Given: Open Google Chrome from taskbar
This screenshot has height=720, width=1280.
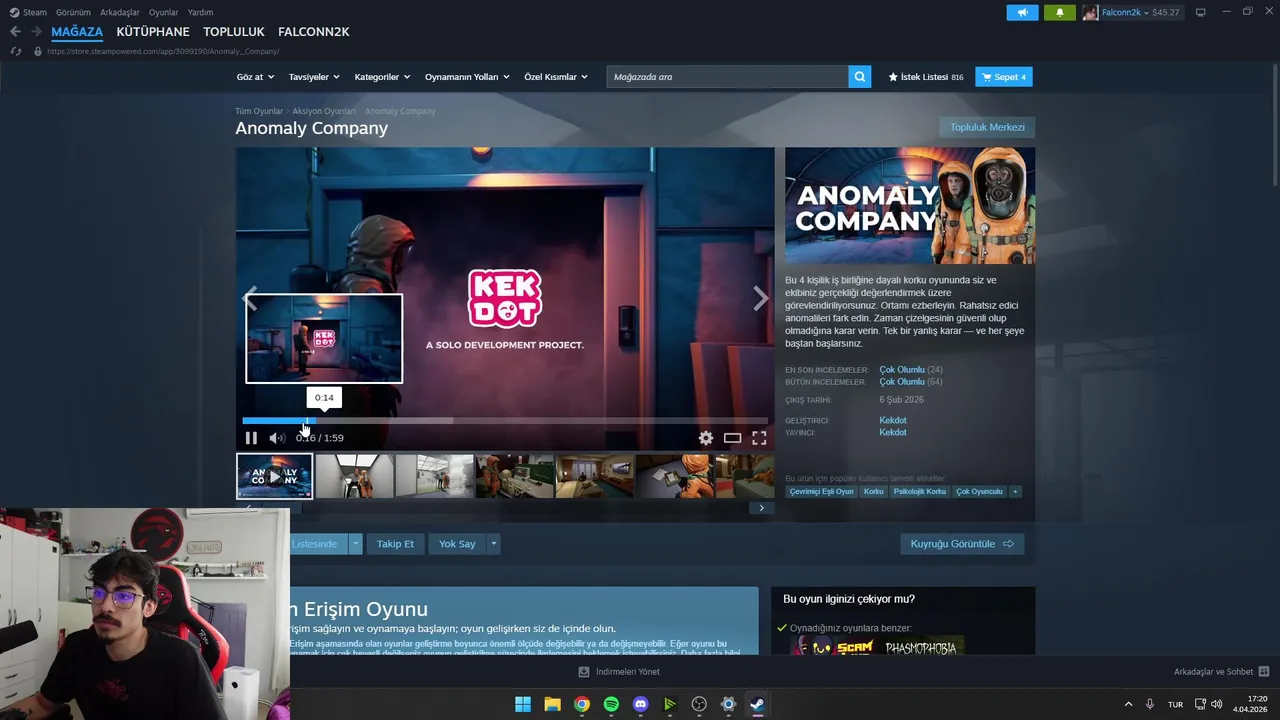Looking at the screenshot, I should click(x=582, y=704).
